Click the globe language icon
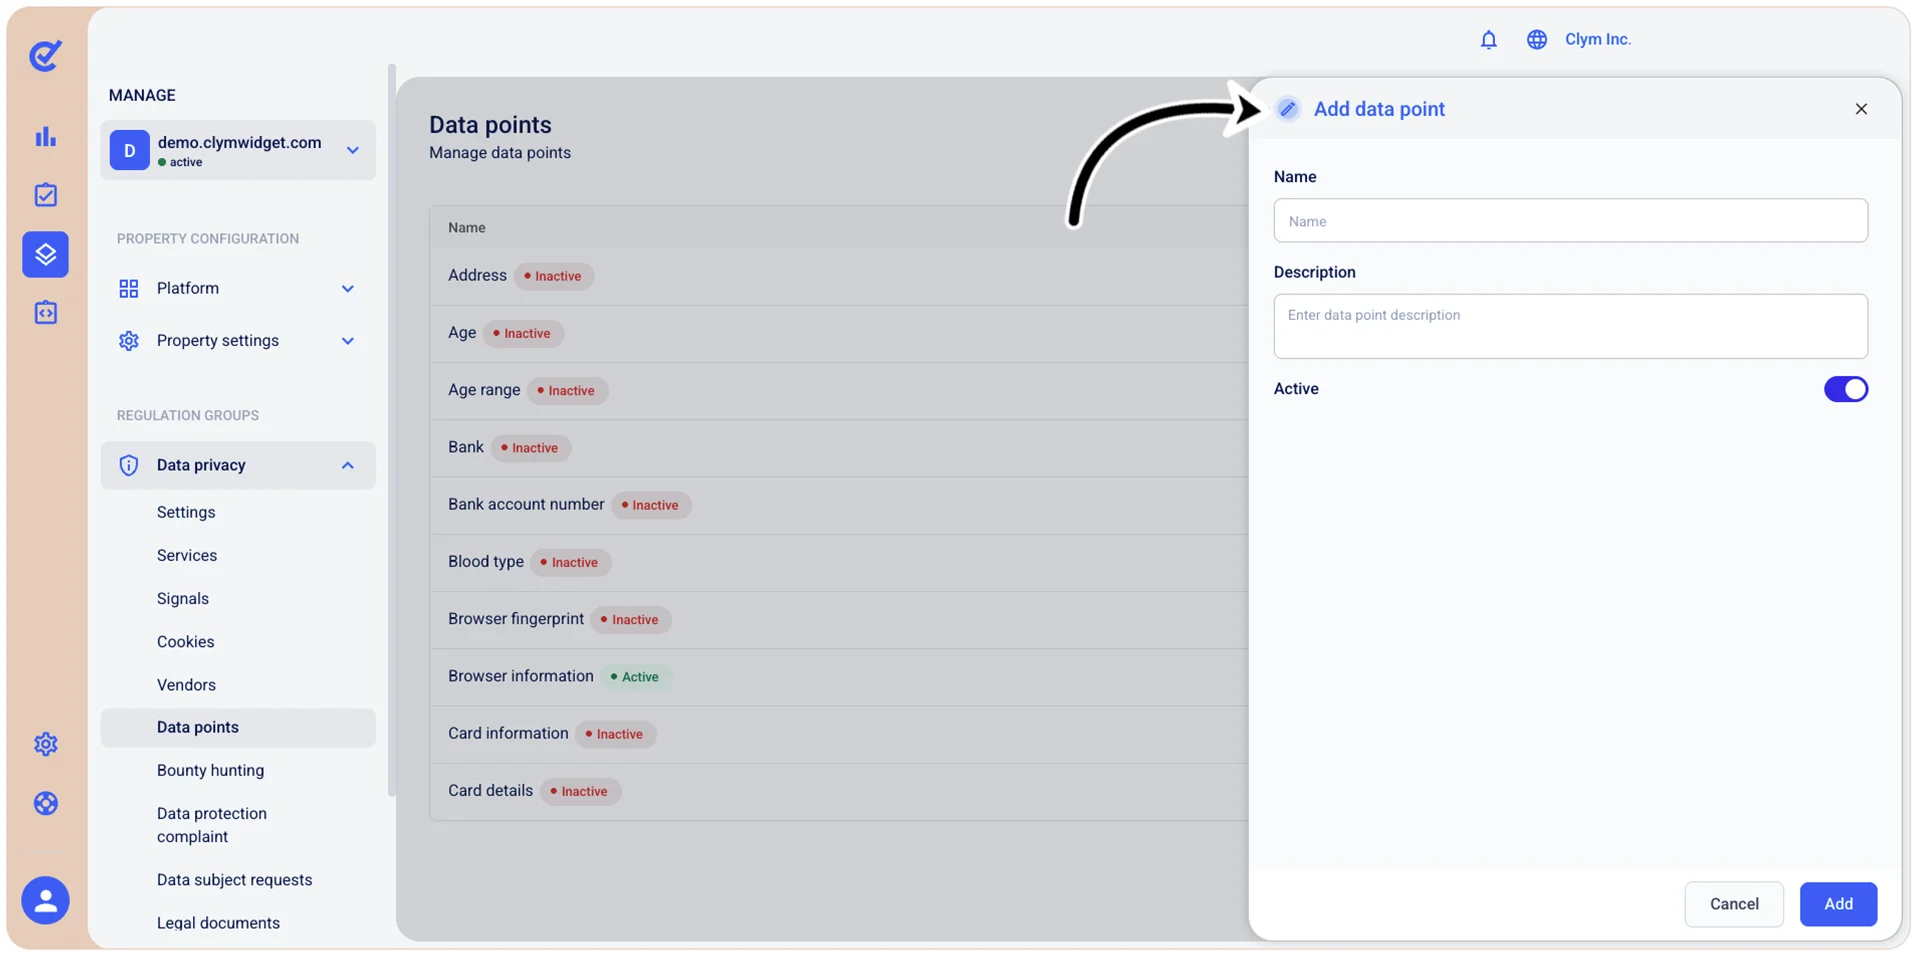The image size is (1917, 955). click(1536, 39)
